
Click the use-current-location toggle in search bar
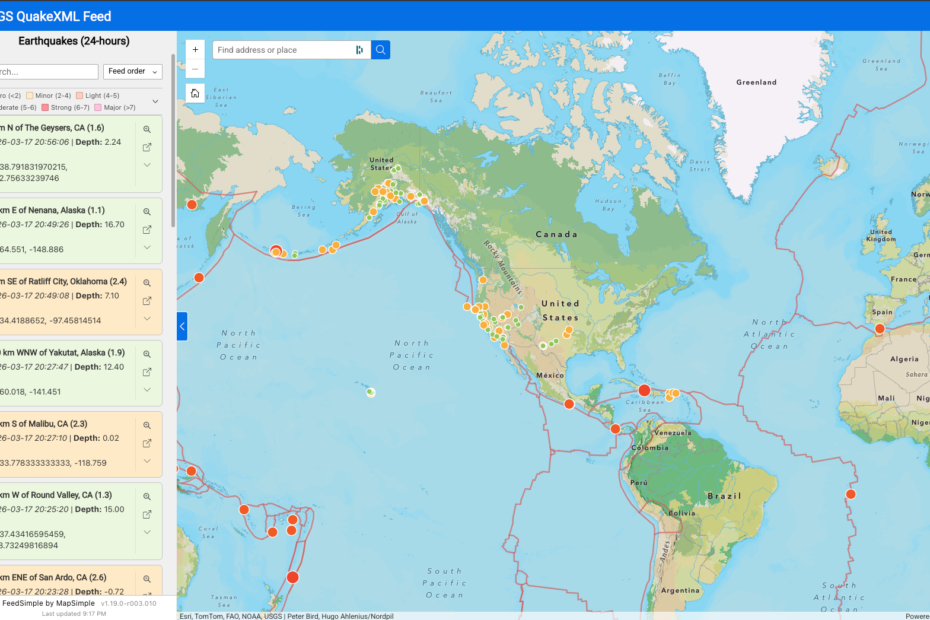pyautogui.click(x=359, y=48)
